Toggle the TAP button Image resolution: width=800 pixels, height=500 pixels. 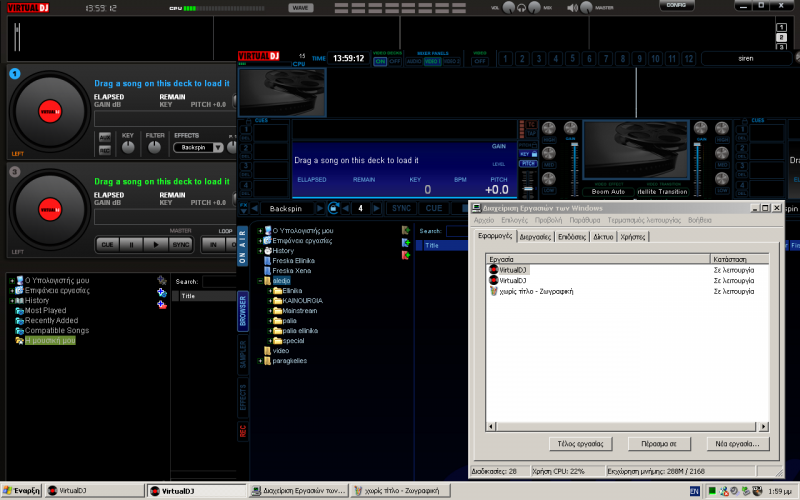click(531, 133)
